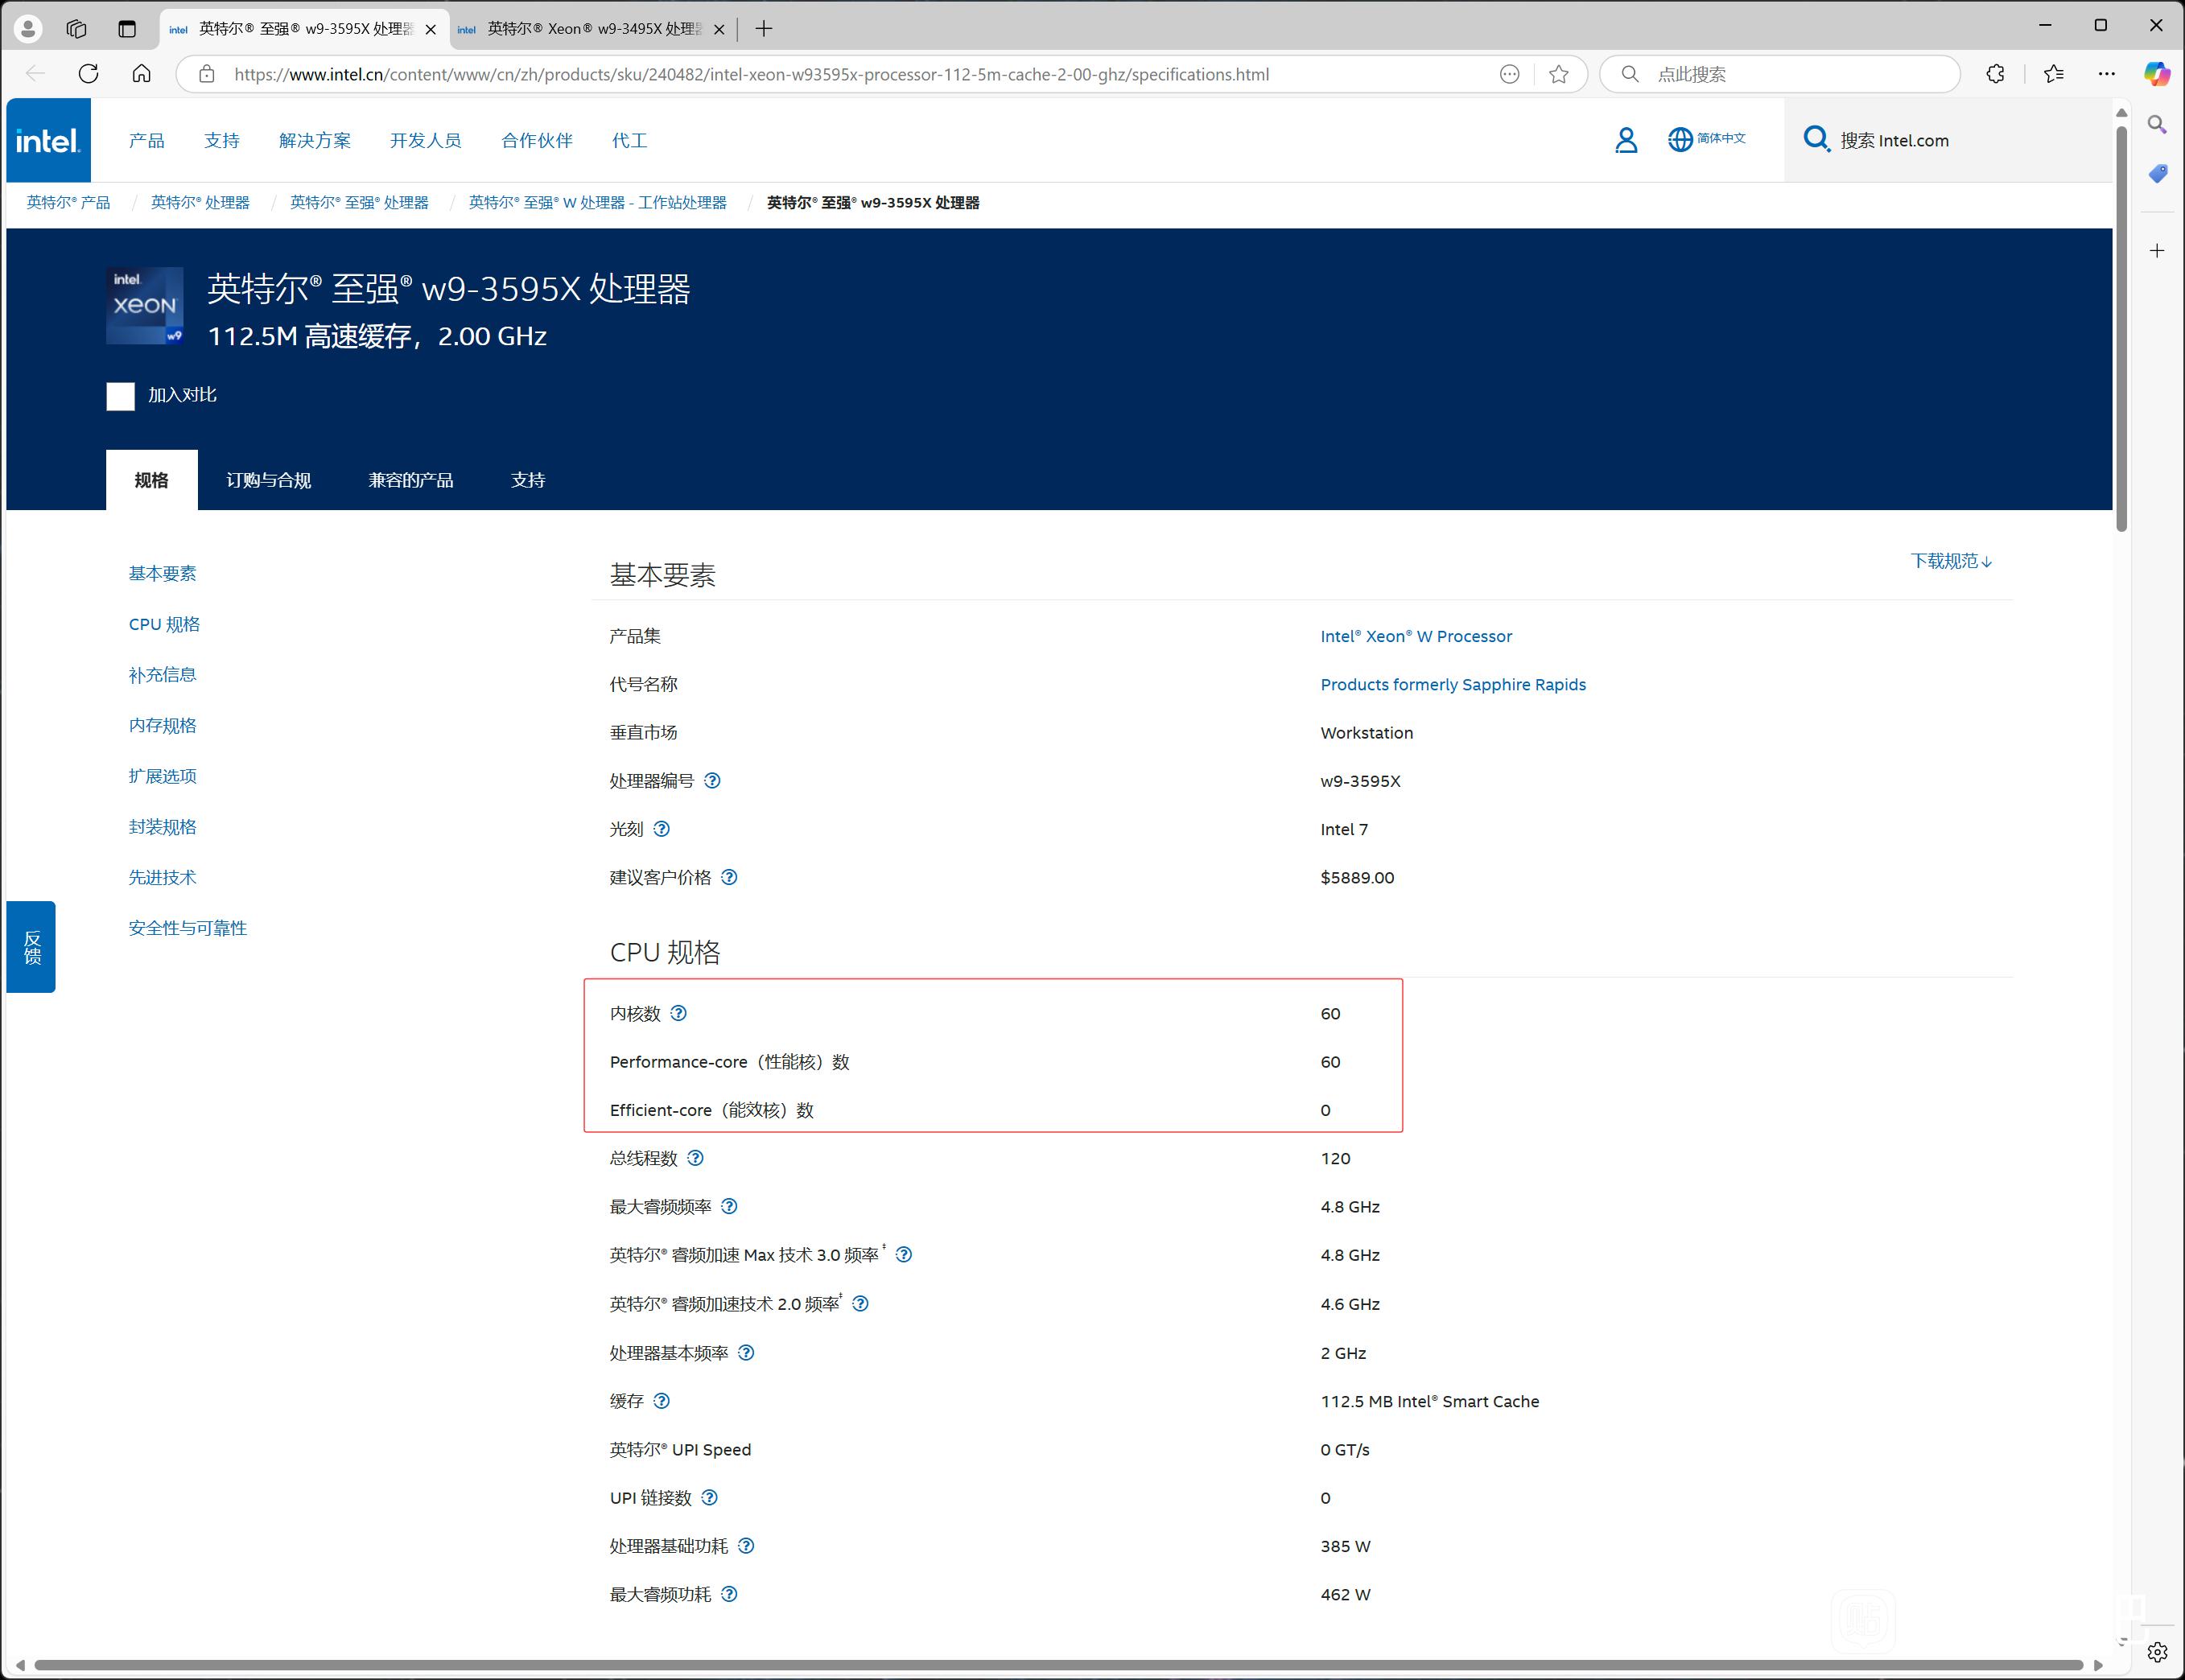The image size is (2185, 1680).
Task: Click help icon next to 内核数
Action: (678, 1013)
